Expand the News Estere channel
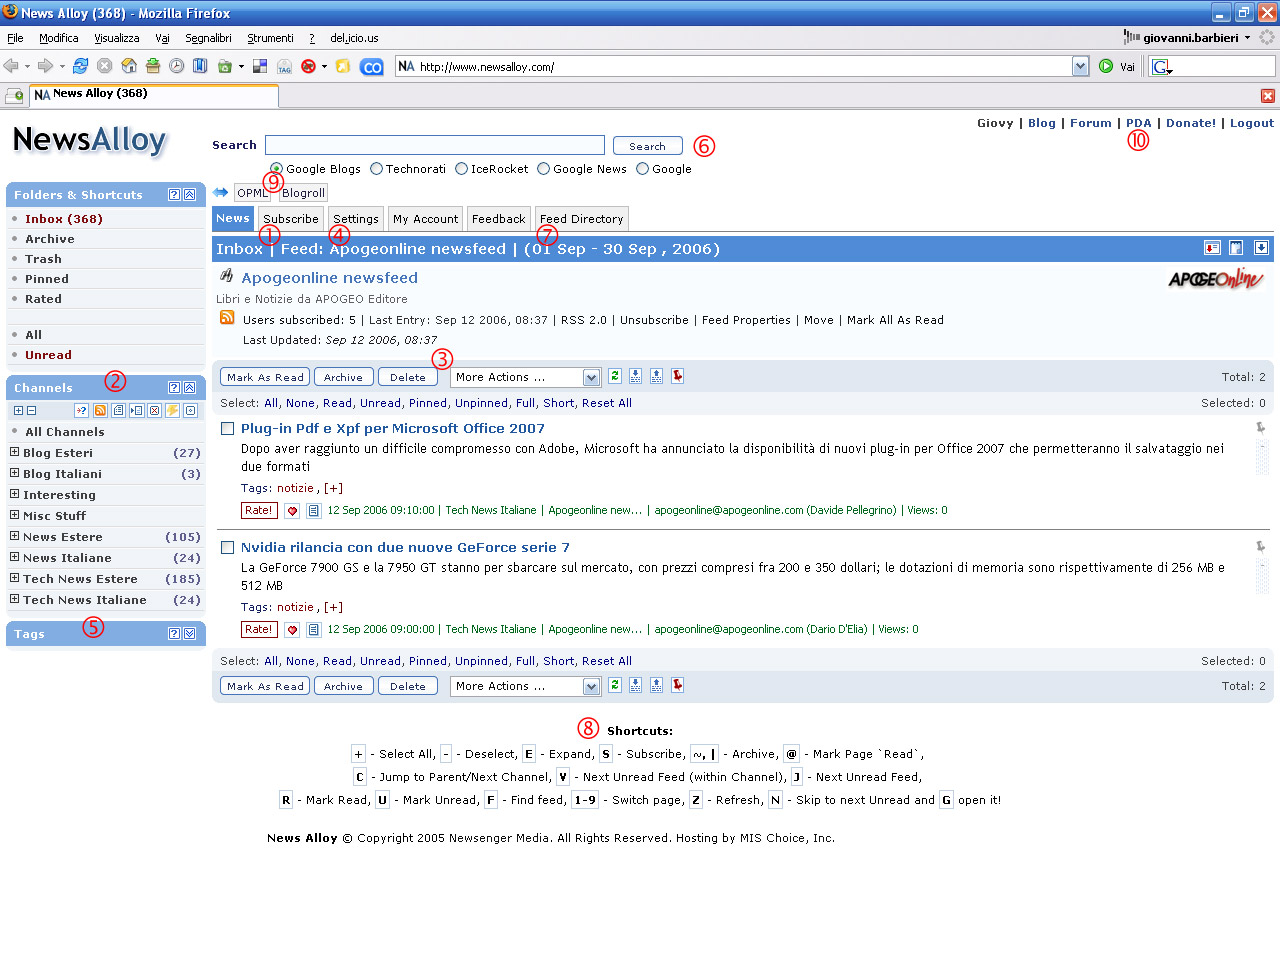The width and height of the screenshot is (1280, 966). (x=15, y=536)
